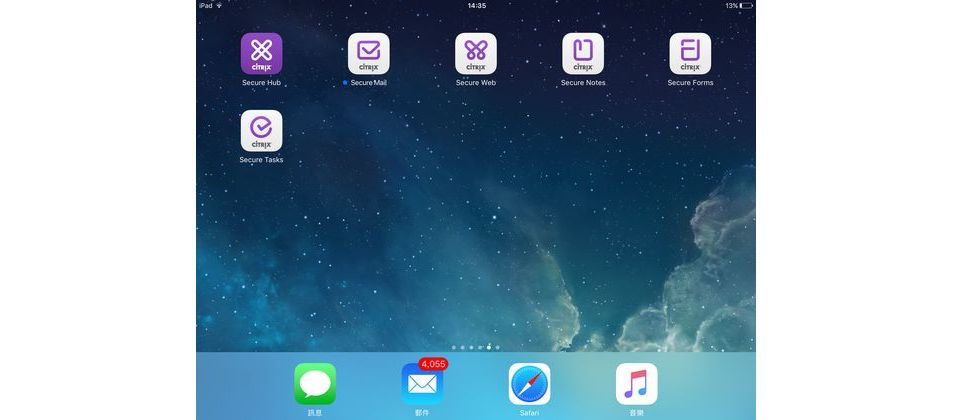Tap the 4,055 unread badge on Mail
The height and width of the screenshot is (420, 960).
[433, 364]
